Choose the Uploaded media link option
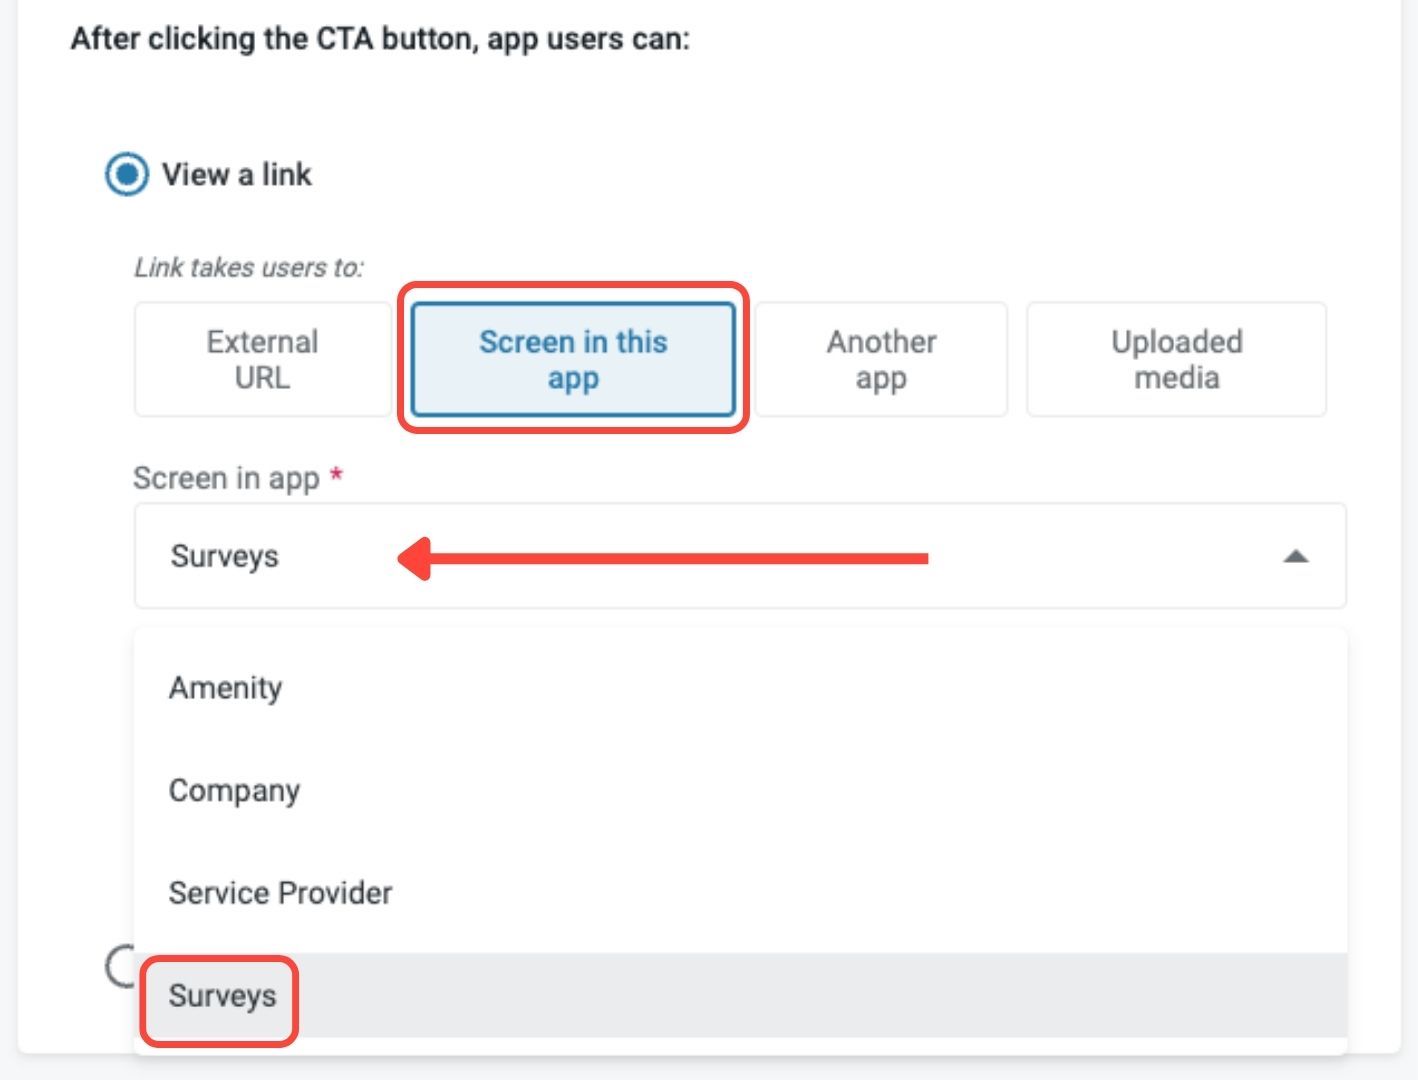 point(1176,359)
